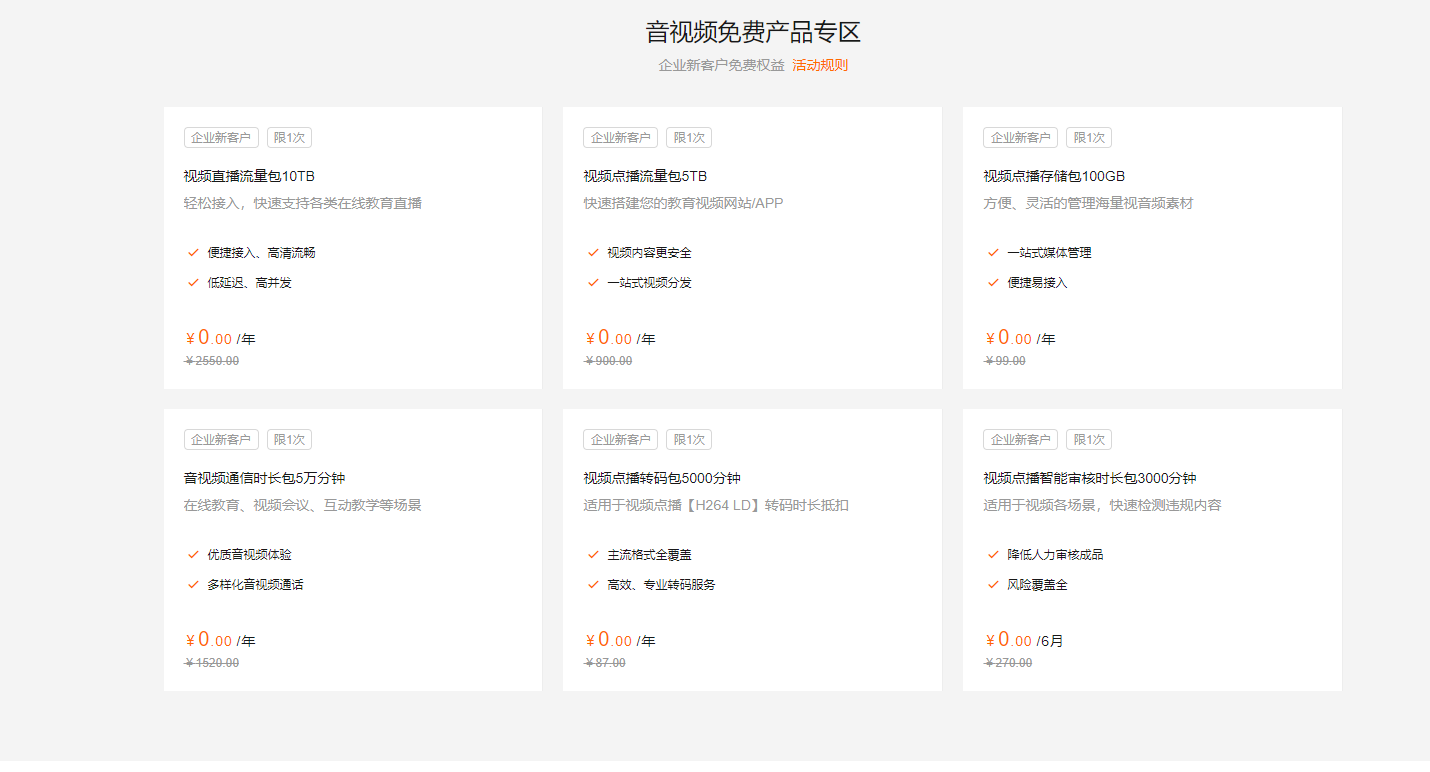Click the 限1次 tag on 视频点播流量包5TB card
1430x772 pixels.
689,138
